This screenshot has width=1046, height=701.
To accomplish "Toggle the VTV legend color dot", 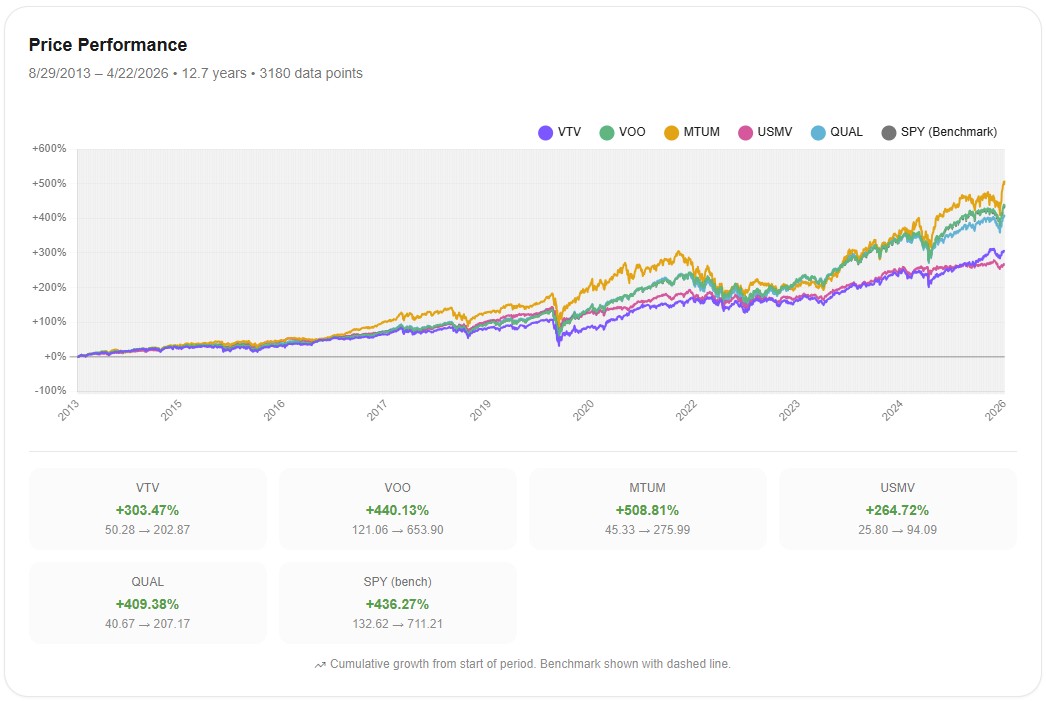I will (546, 133).
